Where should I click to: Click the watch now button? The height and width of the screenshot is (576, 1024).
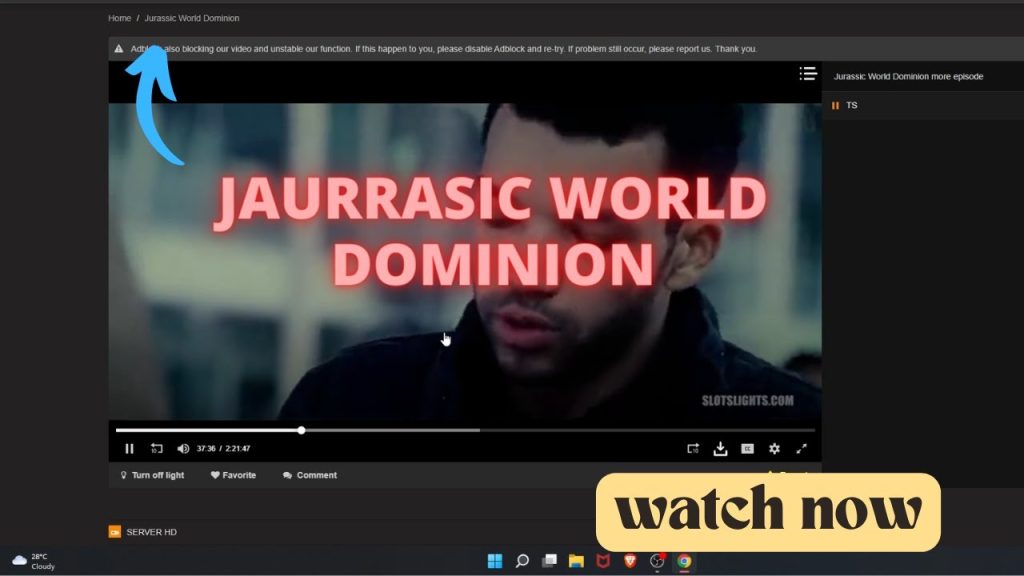coord(770,511)
